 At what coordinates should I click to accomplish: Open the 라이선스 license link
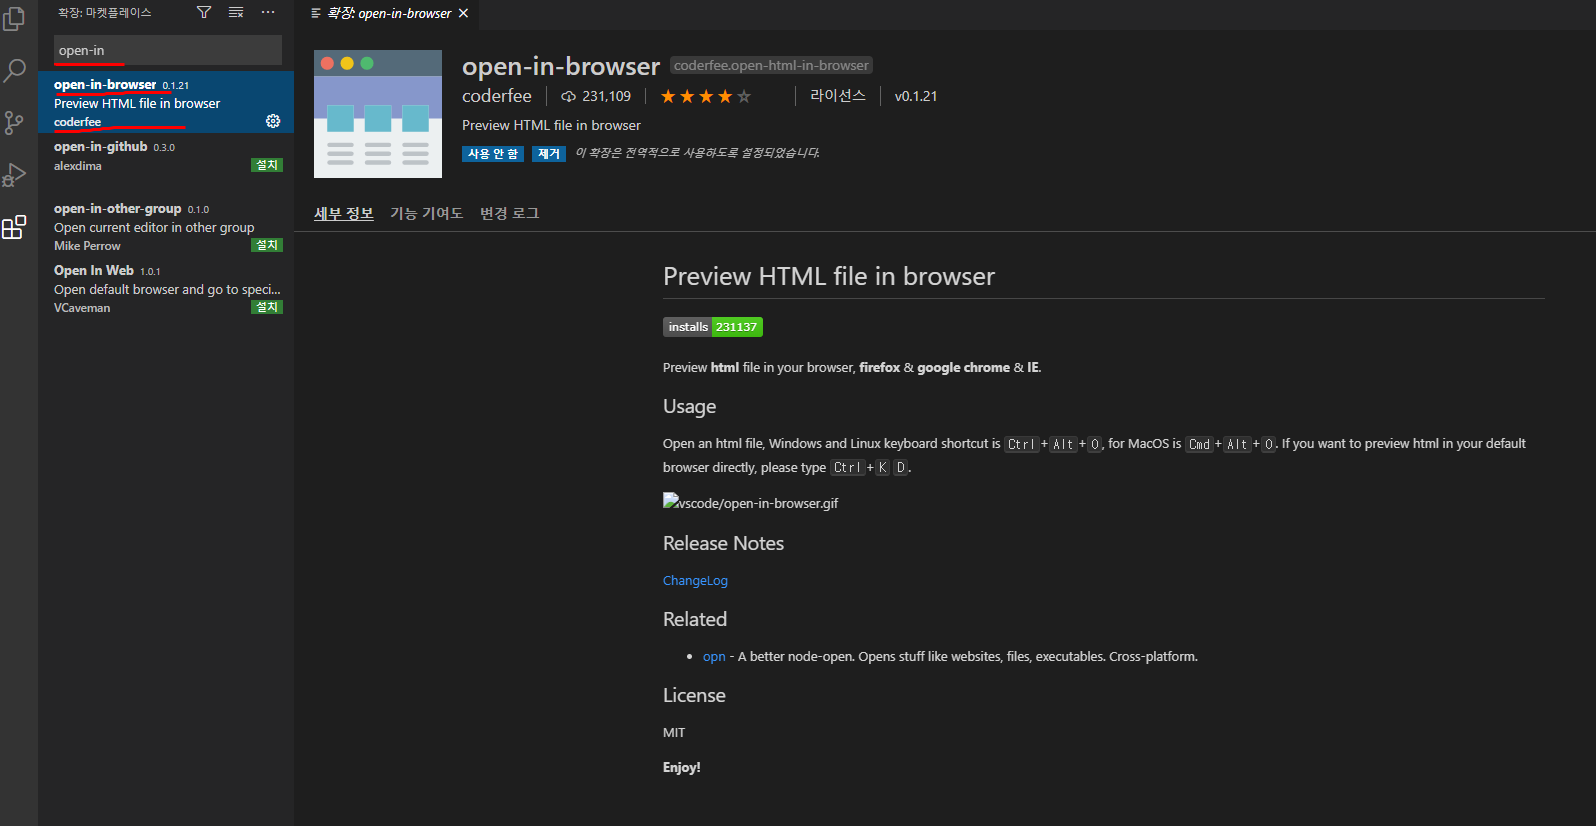[838, 96]
